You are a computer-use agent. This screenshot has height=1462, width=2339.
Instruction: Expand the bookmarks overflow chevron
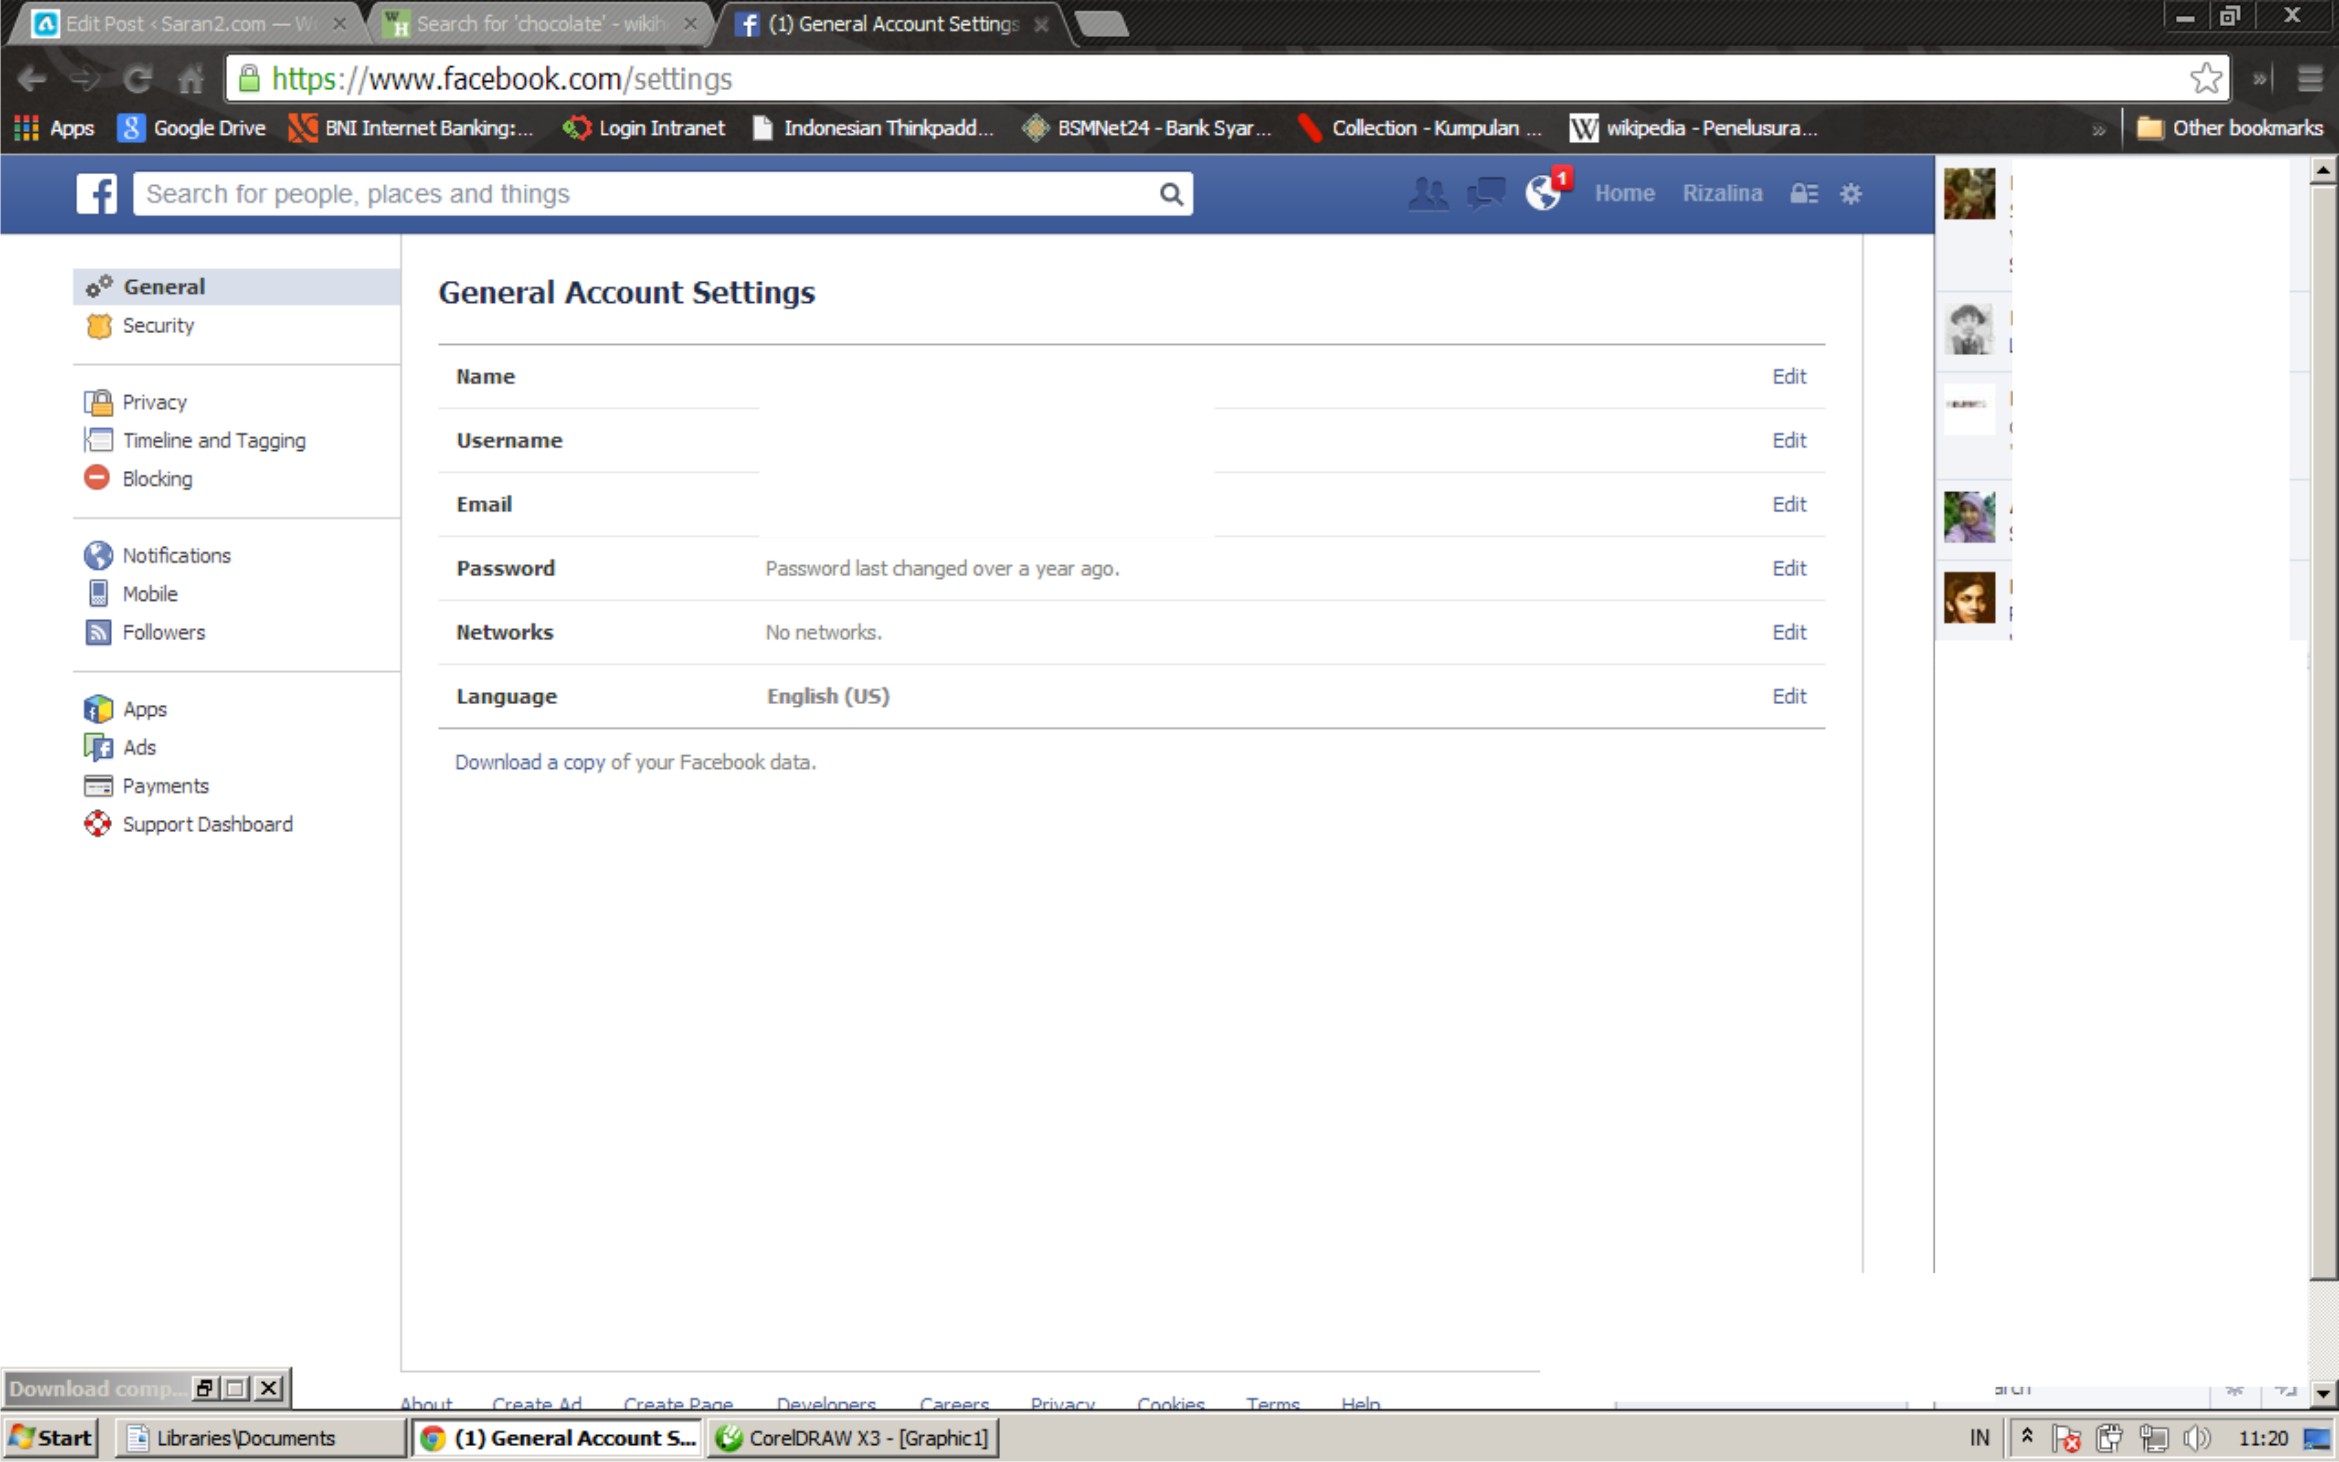(x=2098, y=129)
